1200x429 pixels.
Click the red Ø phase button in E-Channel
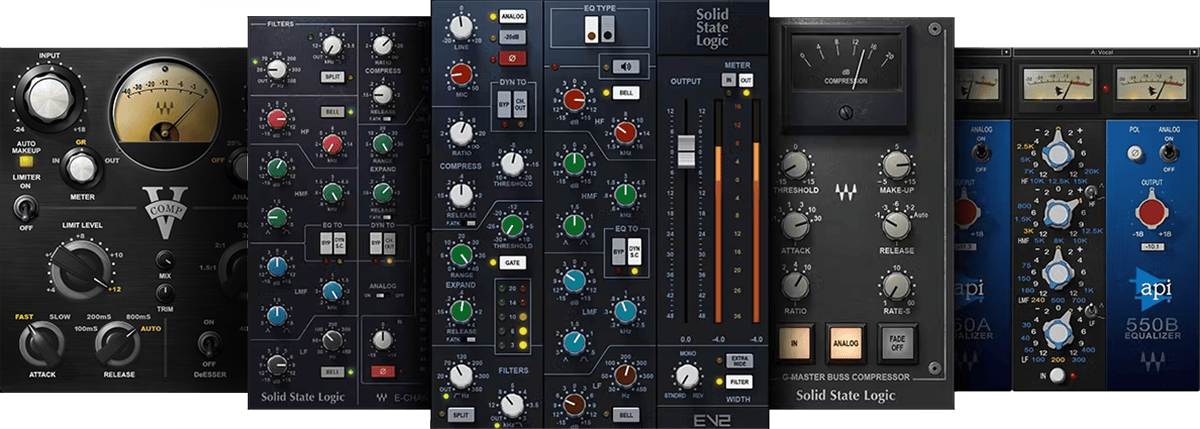(x=383, y=372)
